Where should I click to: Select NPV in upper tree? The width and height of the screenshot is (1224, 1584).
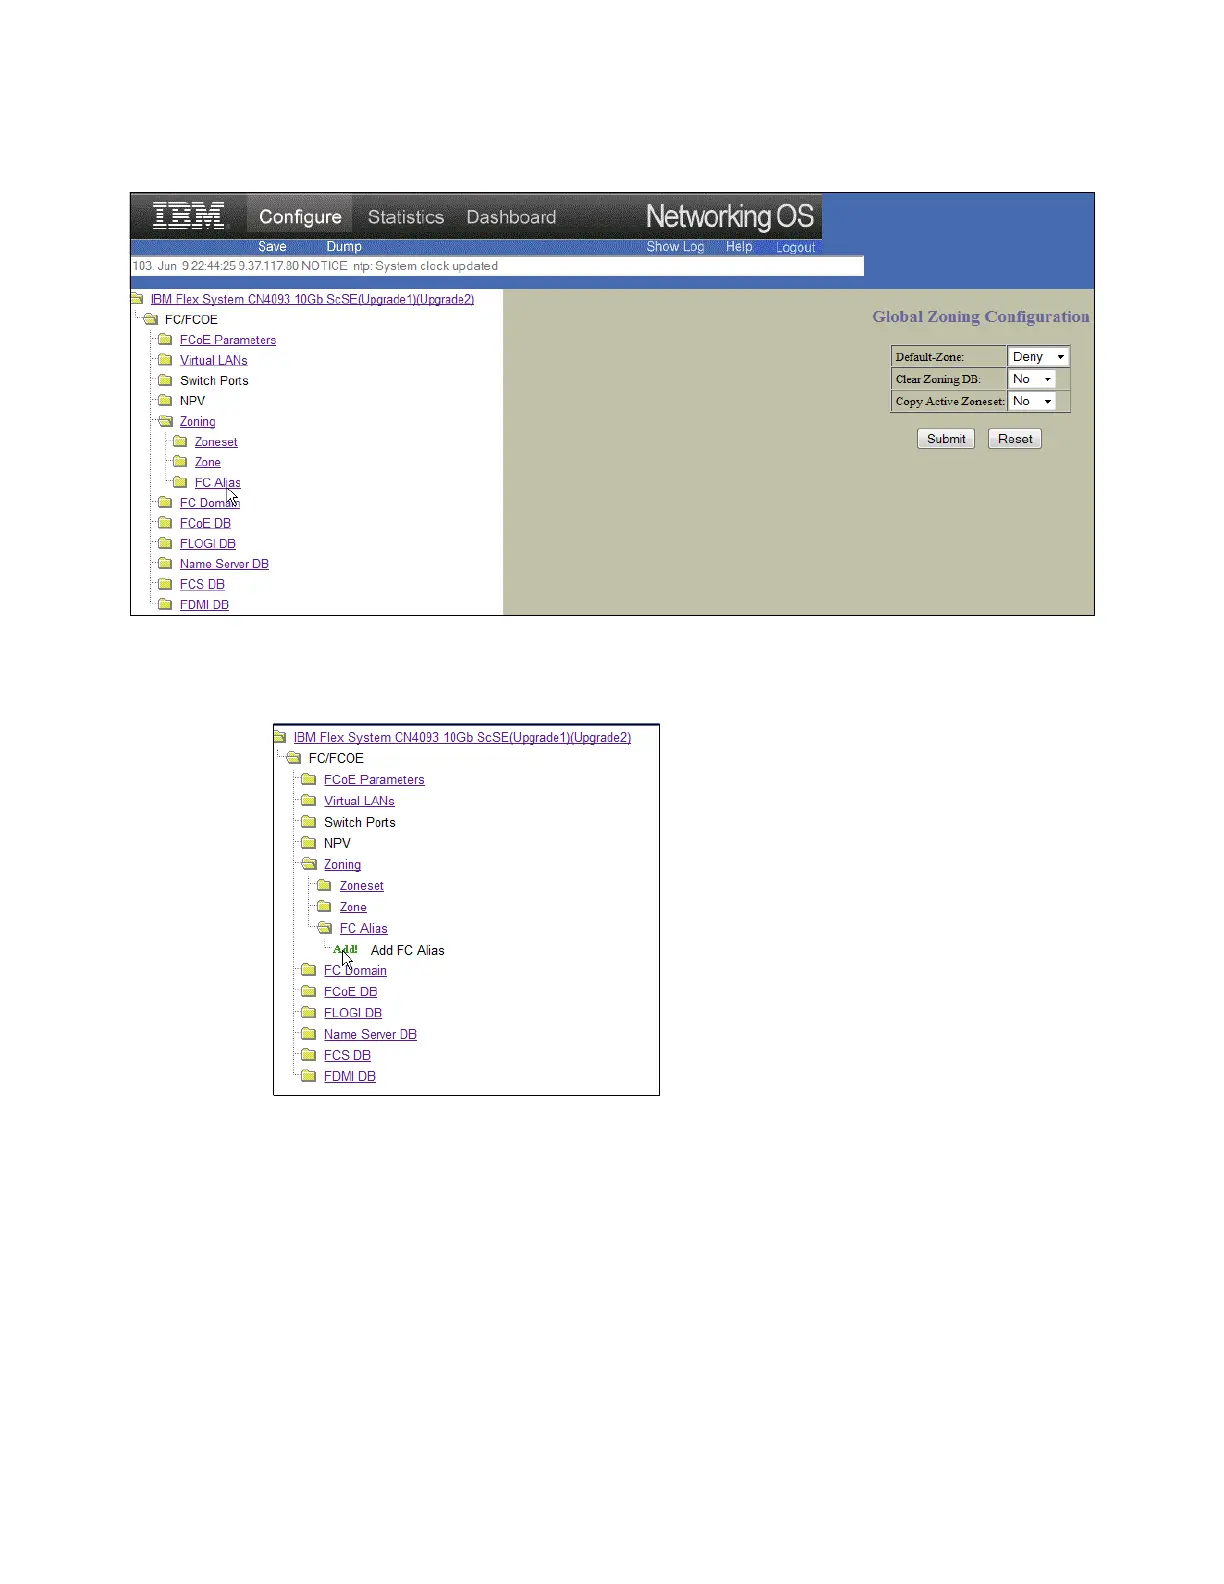(x=192, y=401)
